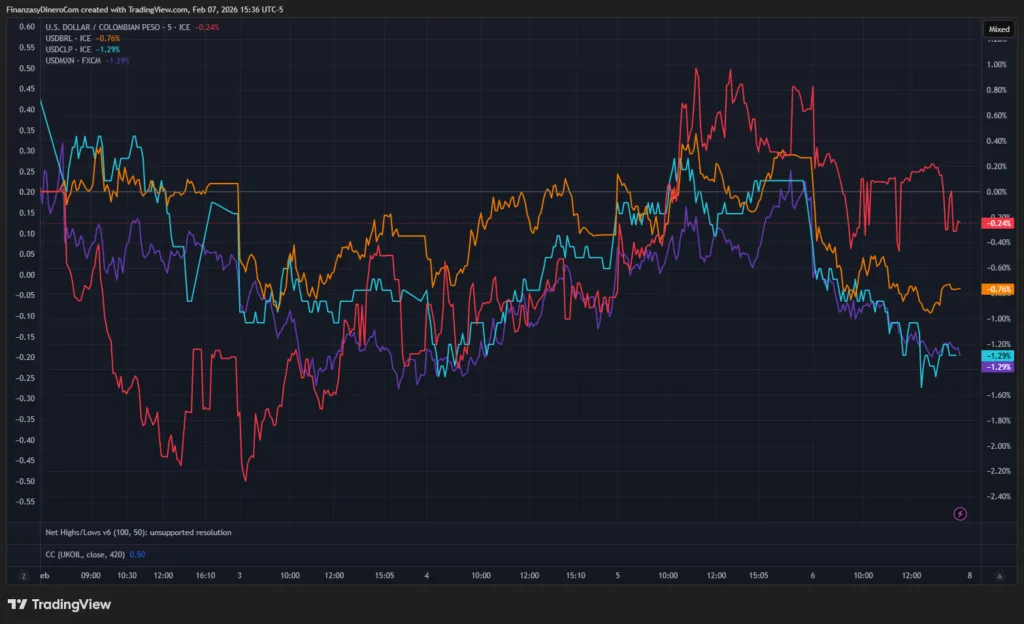This screenshot has width=1024, height=624.
Task: Click the A auto-scale icon at bottom right
Action: coord(999,576)
